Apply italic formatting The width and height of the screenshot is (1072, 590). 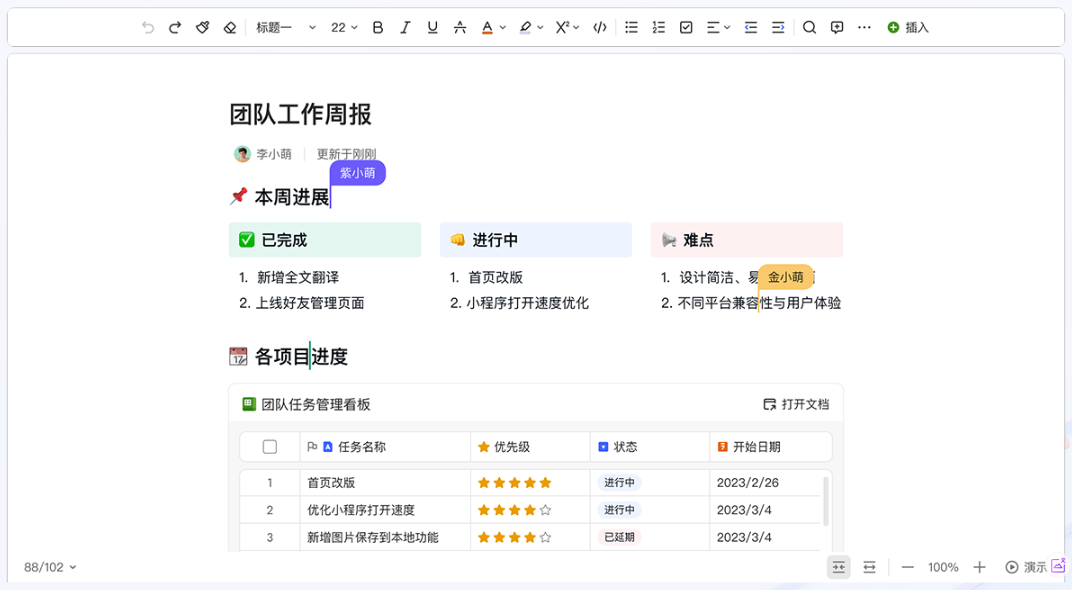405,28
